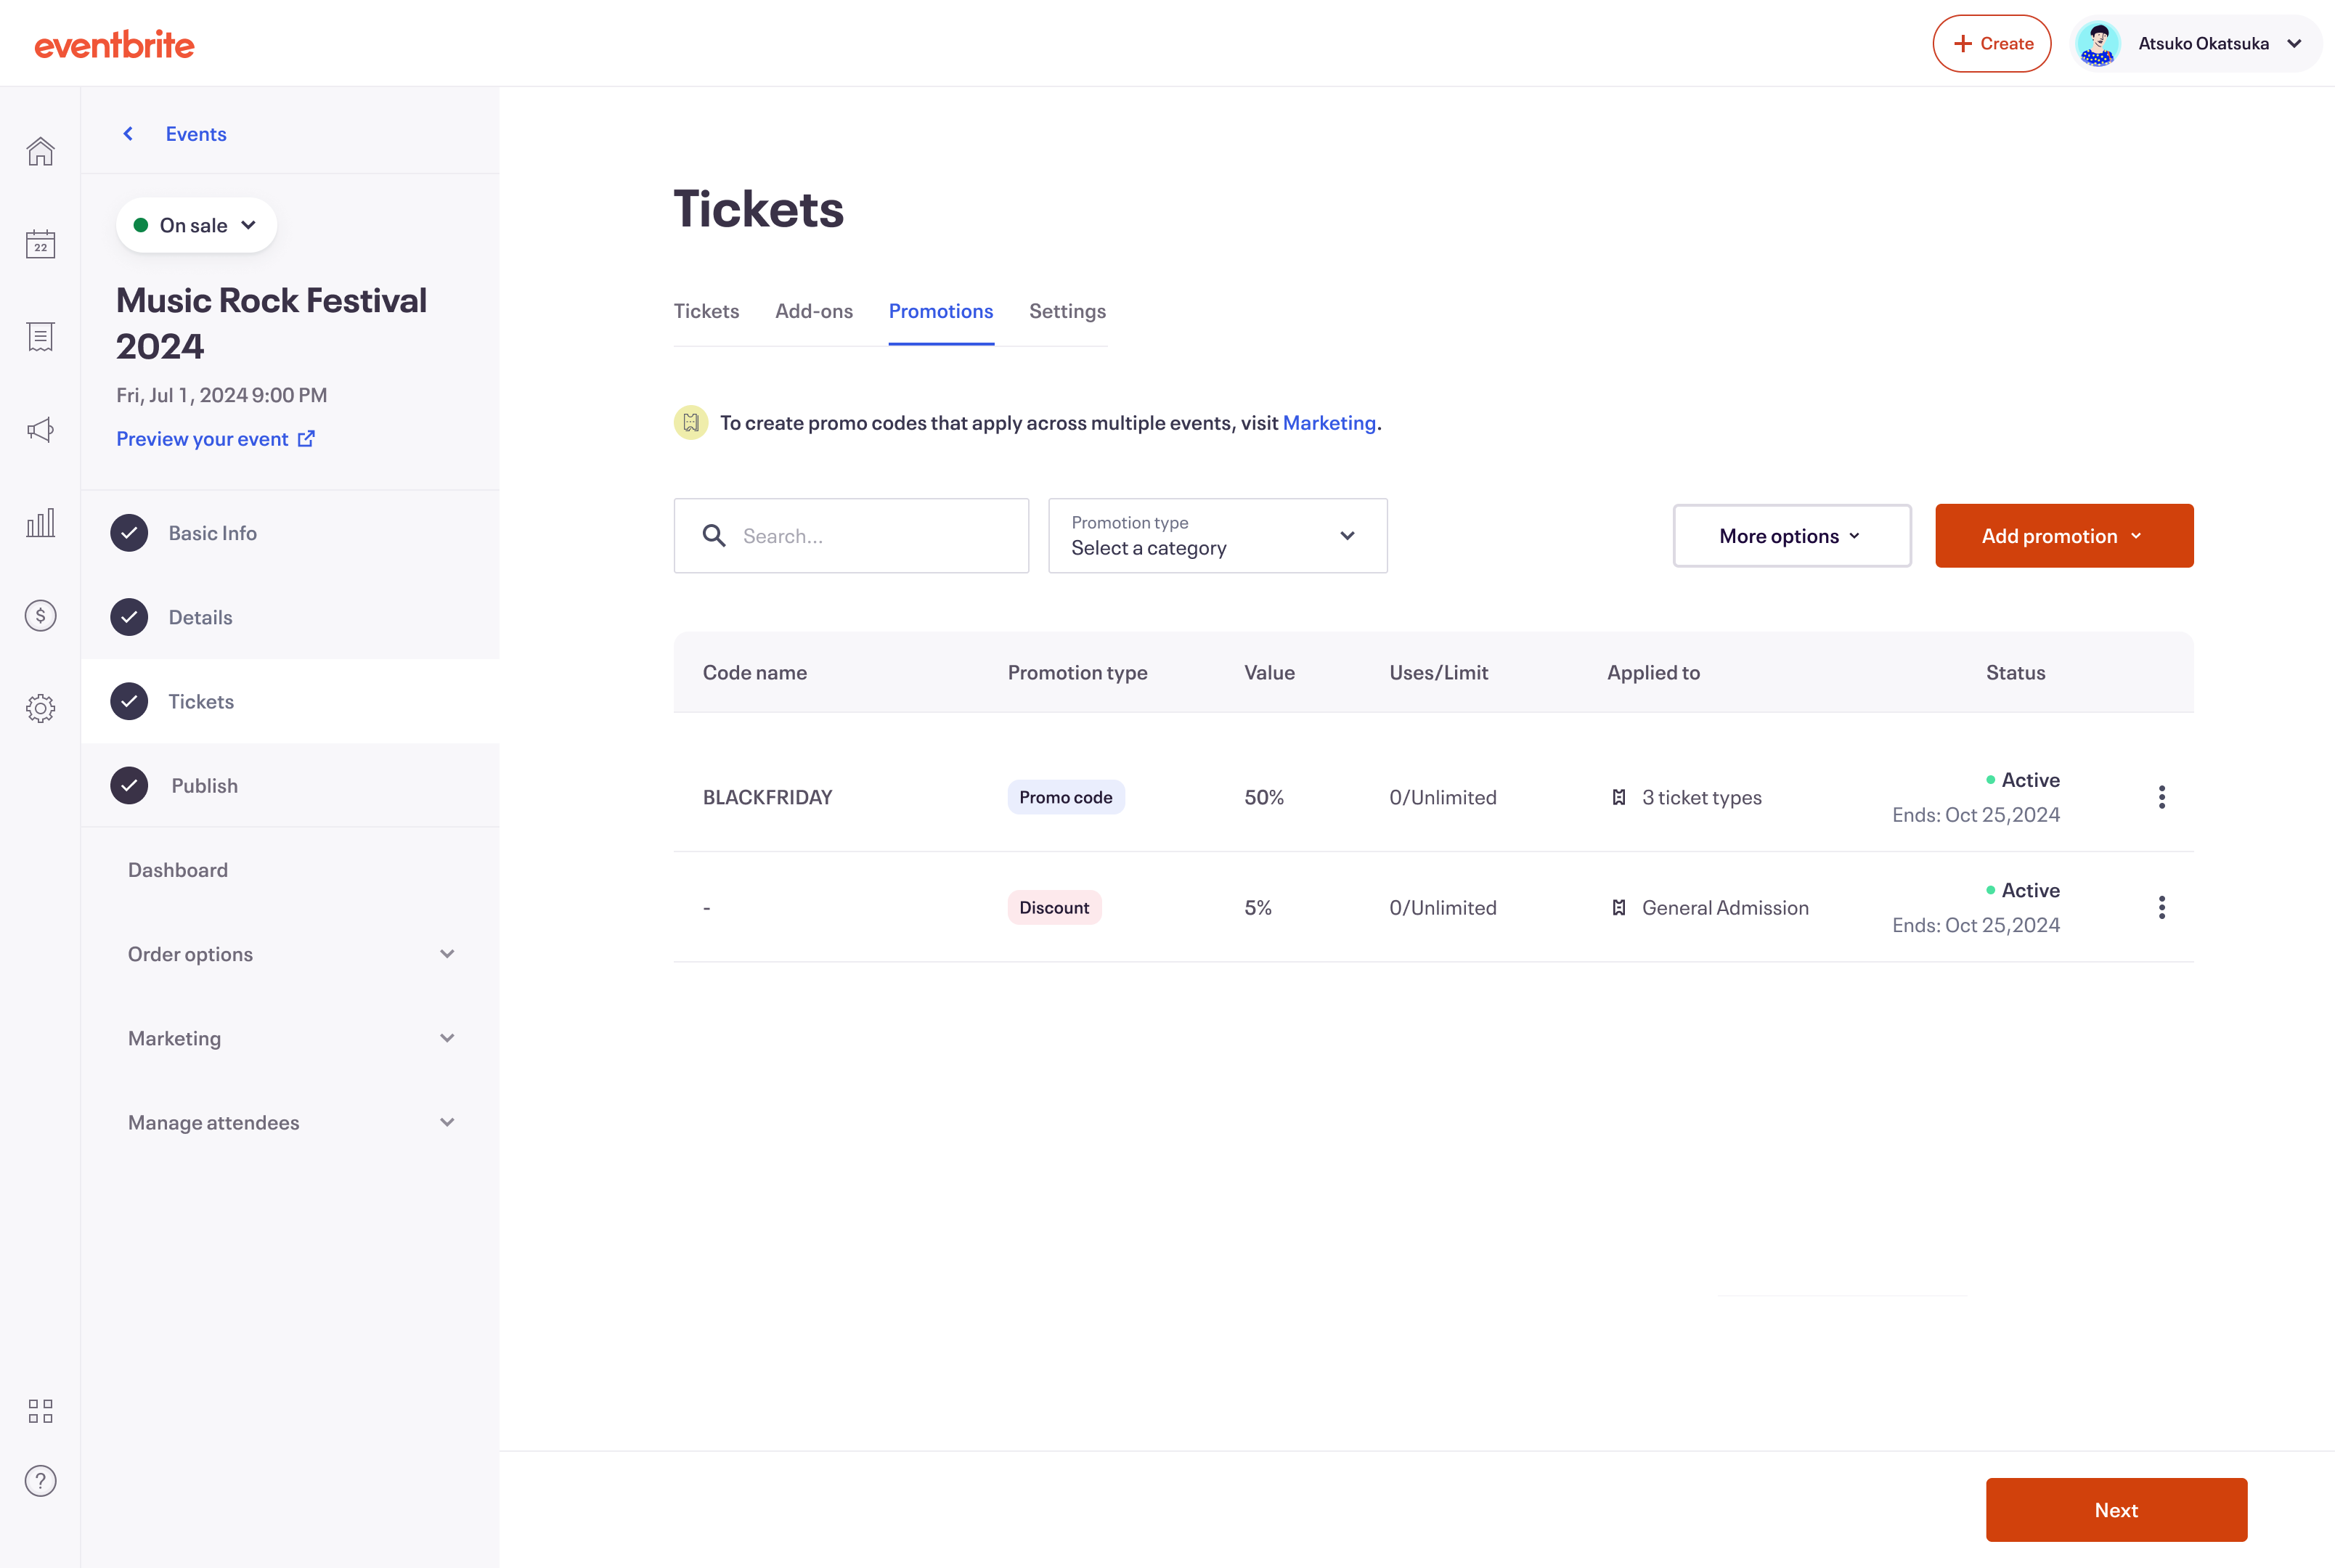
Task: Open the Dashboard sidebar item
Action: [178, 870]
